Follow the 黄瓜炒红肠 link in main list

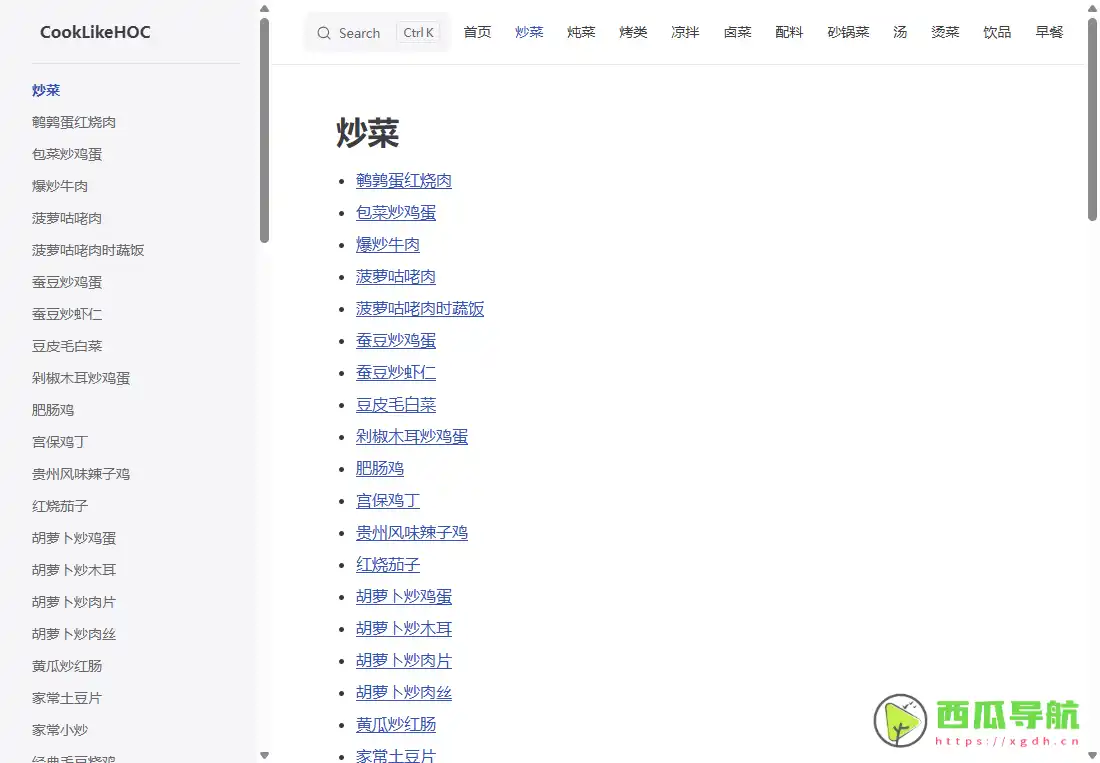click(x=396, y=724)
